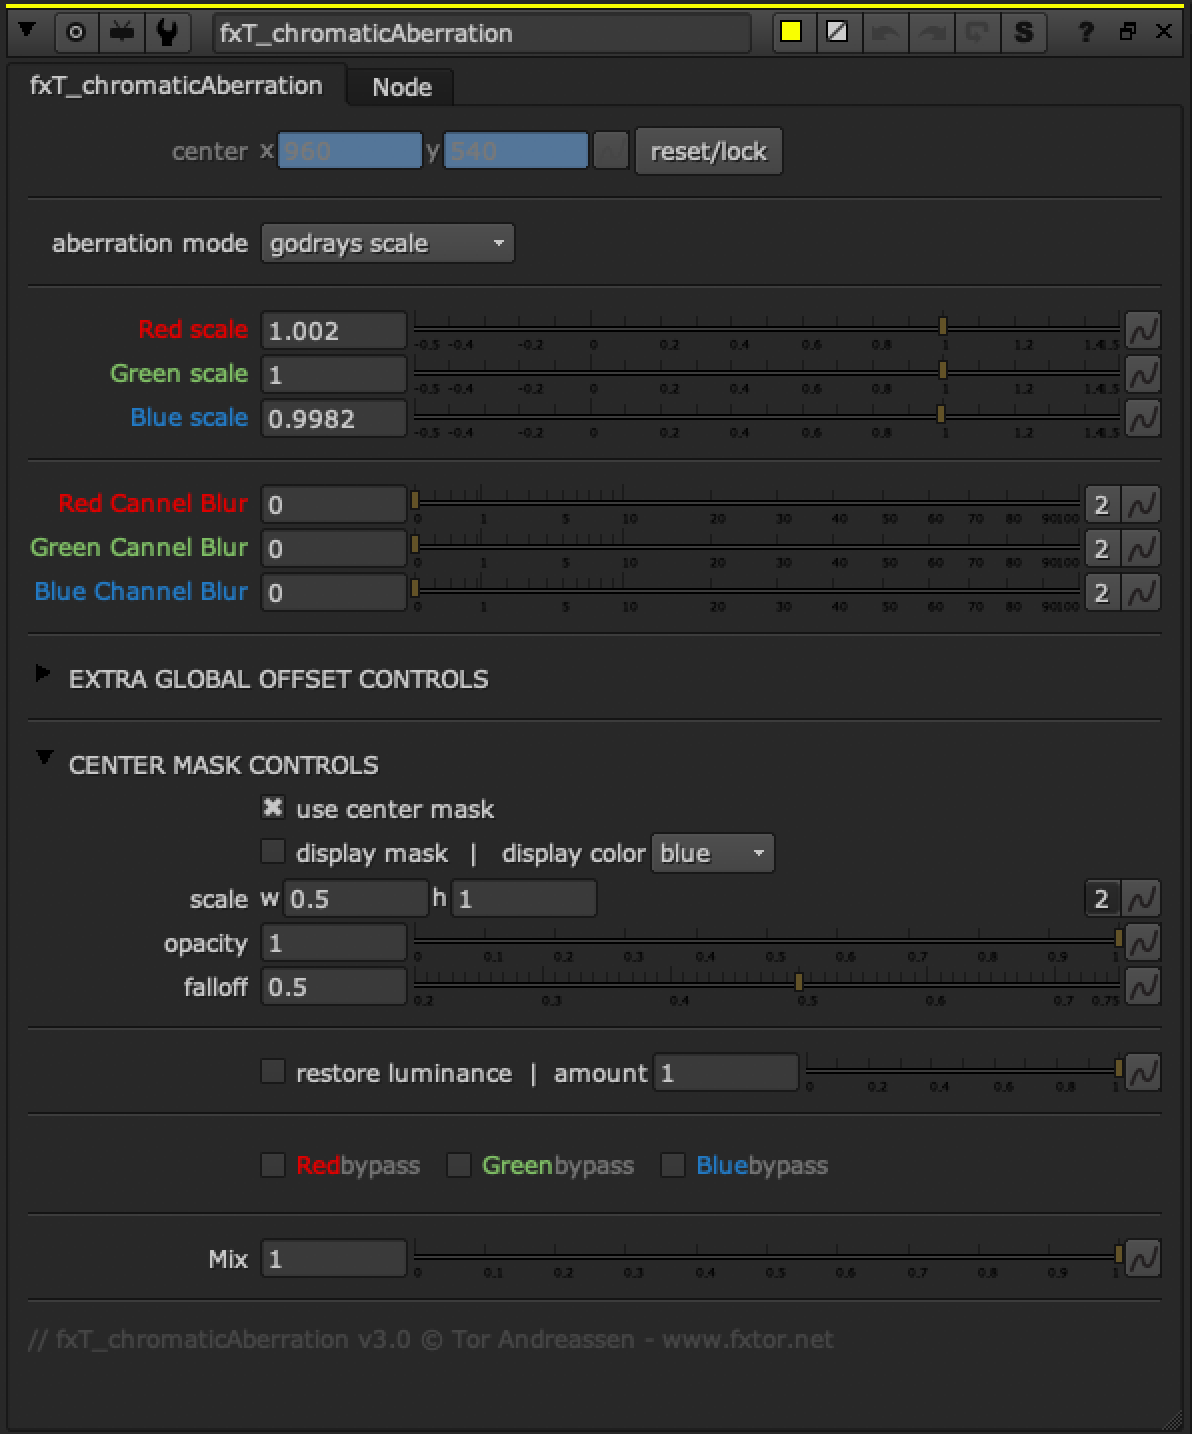Click the S presets icon in the toolbar

(x=1023, y=31)
